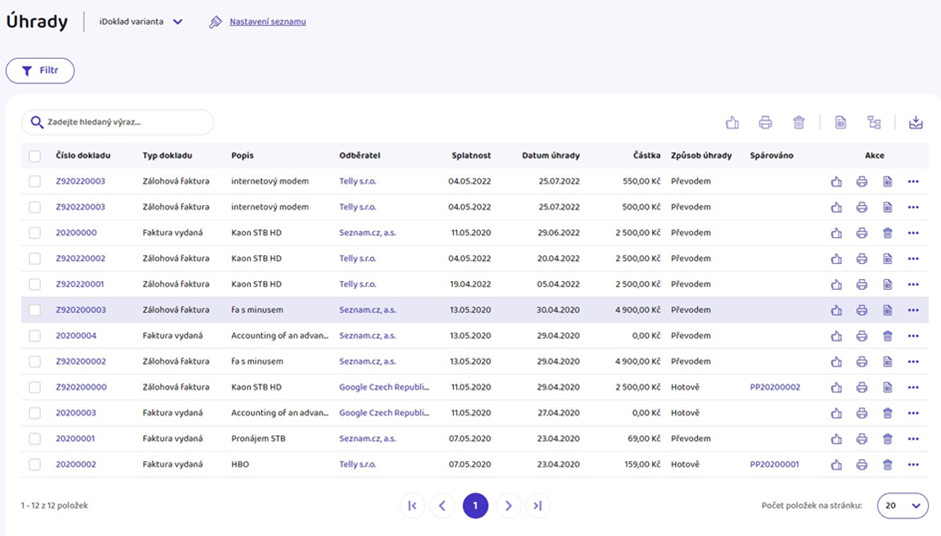Click document icon in row Z920200003
This screenshot has height=536, width=941.
tap(888, 310)
